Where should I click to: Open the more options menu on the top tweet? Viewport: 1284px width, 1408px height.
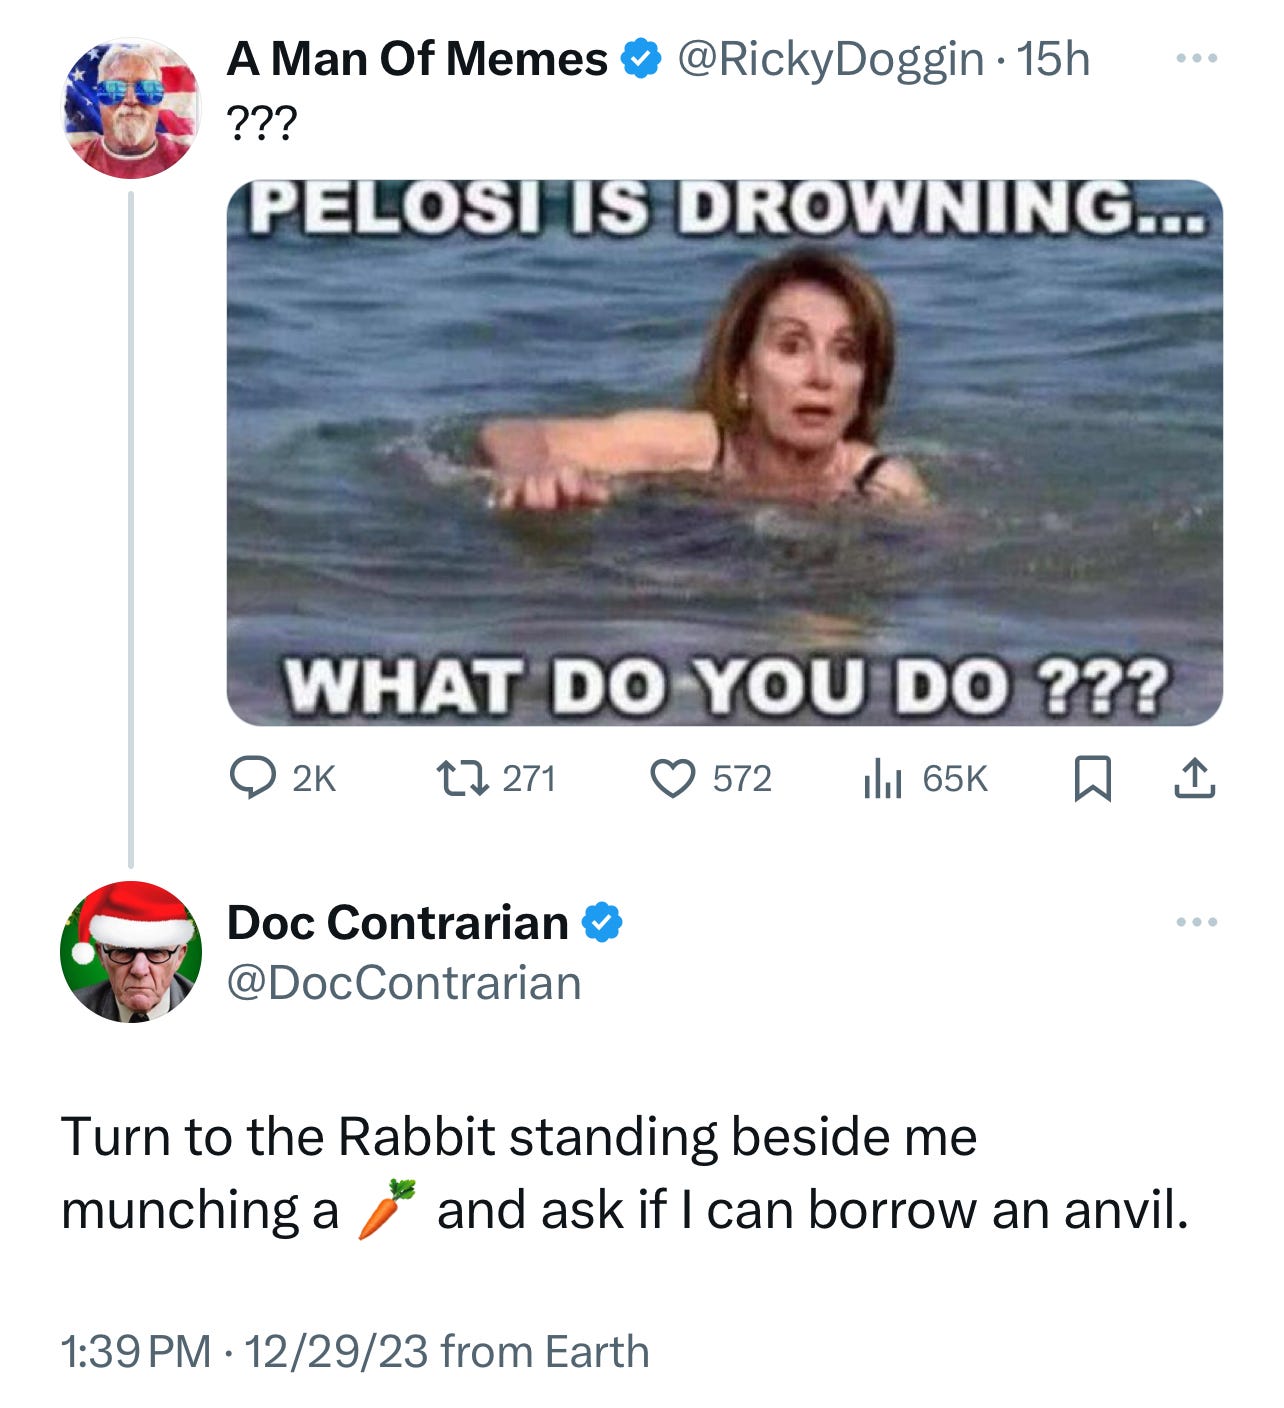pos(1196,59)
